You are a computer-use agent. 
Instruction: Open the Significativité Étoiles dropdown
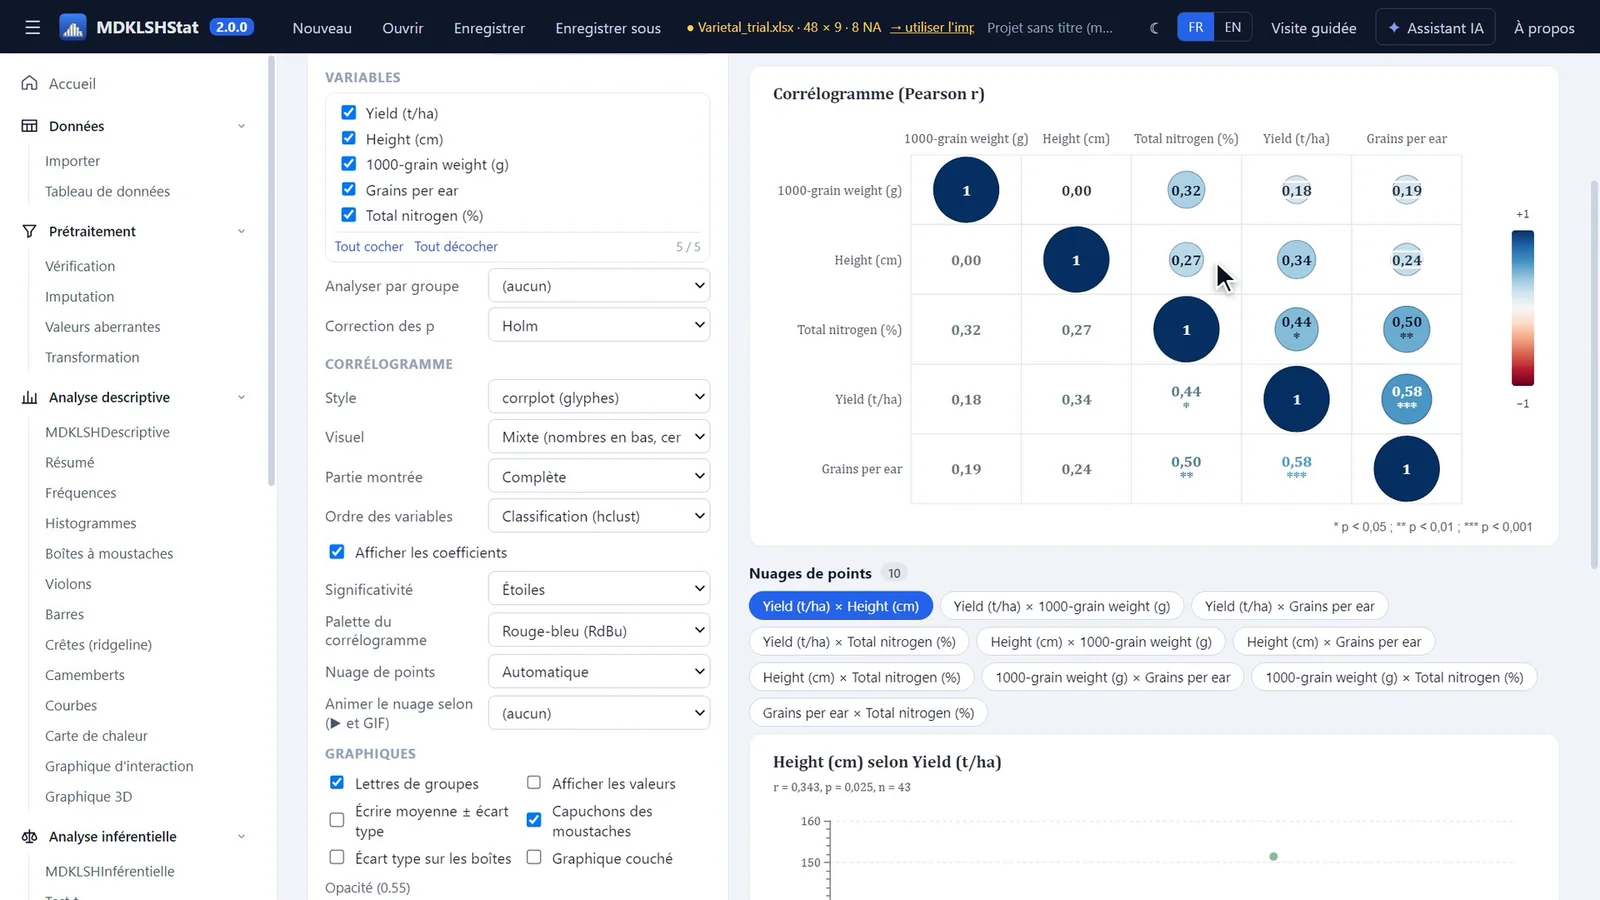tap(599, 589)
